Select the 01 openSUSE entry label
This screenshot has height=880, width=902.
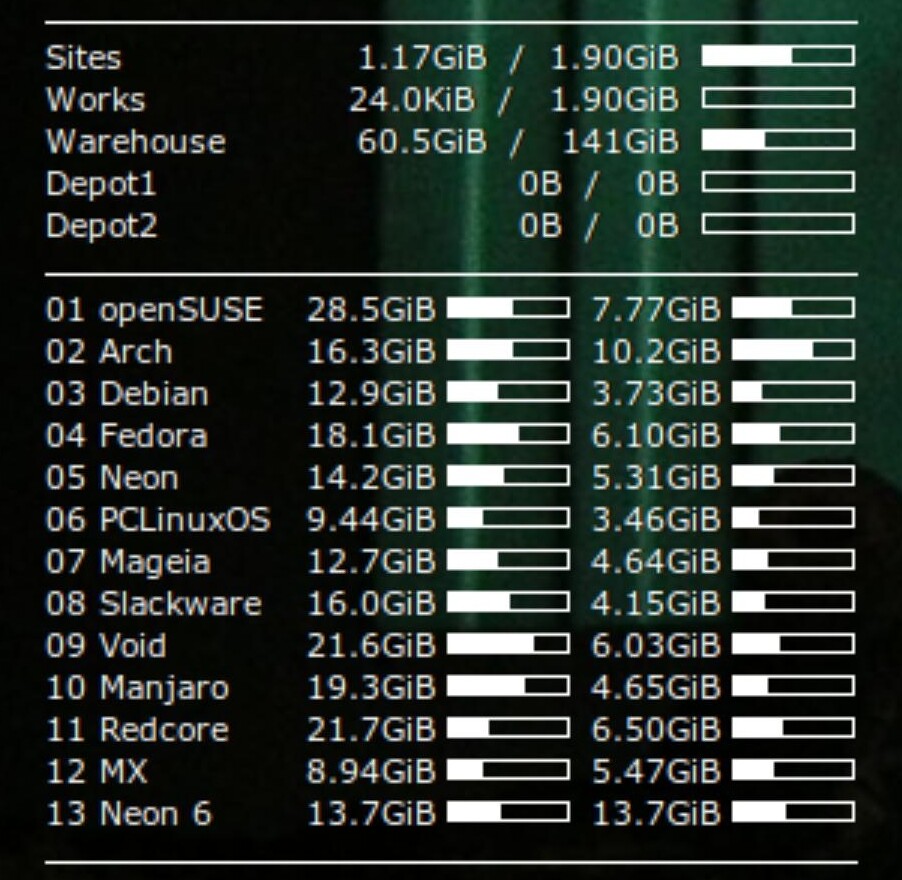coord(154,309)
